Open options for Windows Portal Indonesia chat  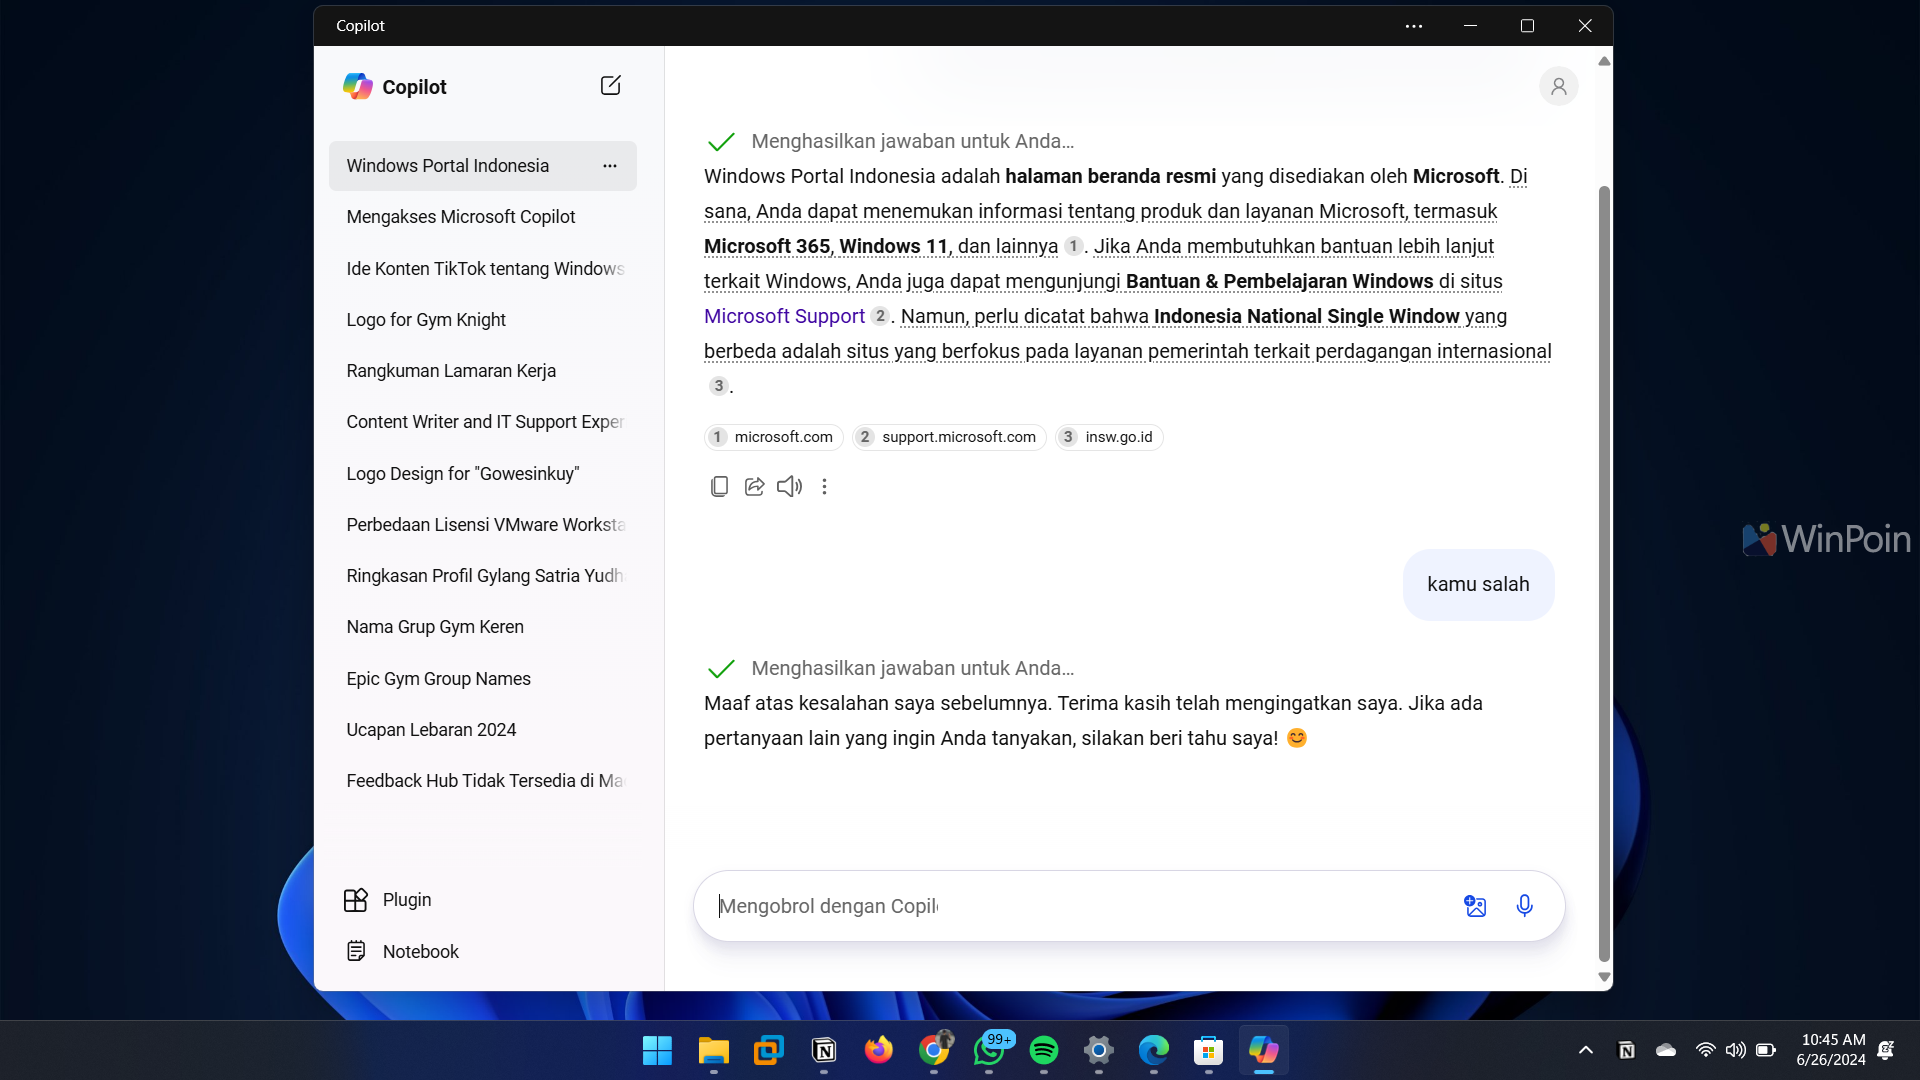click(610, 166)
